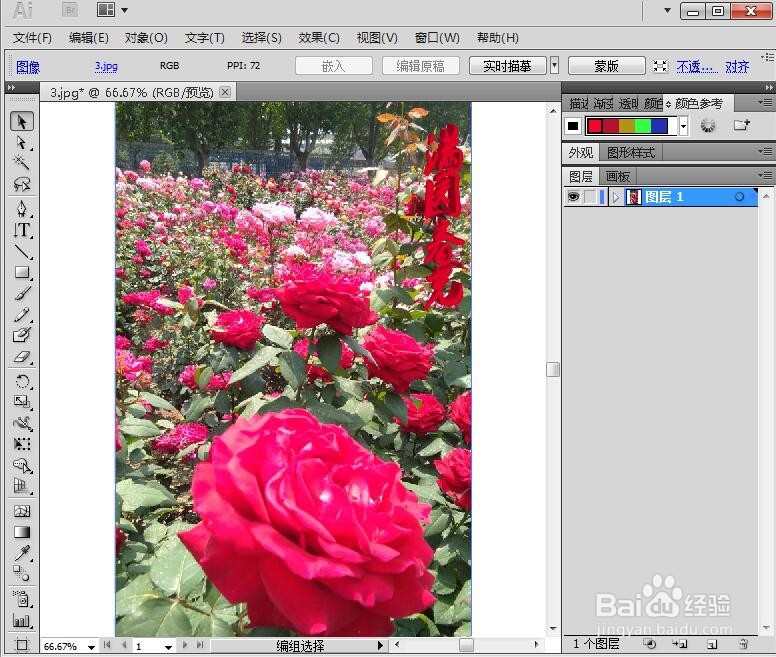This screenshot has height=657, width=776.
Task: Click 3.jpg linked file link
Action: [106, 66]
